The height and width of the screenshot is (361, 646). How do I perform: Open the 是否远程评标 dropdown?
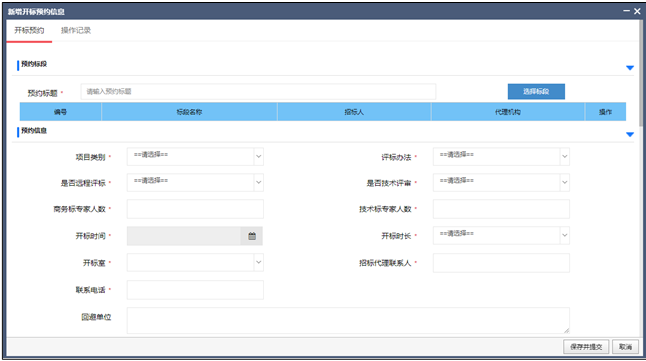pos(195,182)
